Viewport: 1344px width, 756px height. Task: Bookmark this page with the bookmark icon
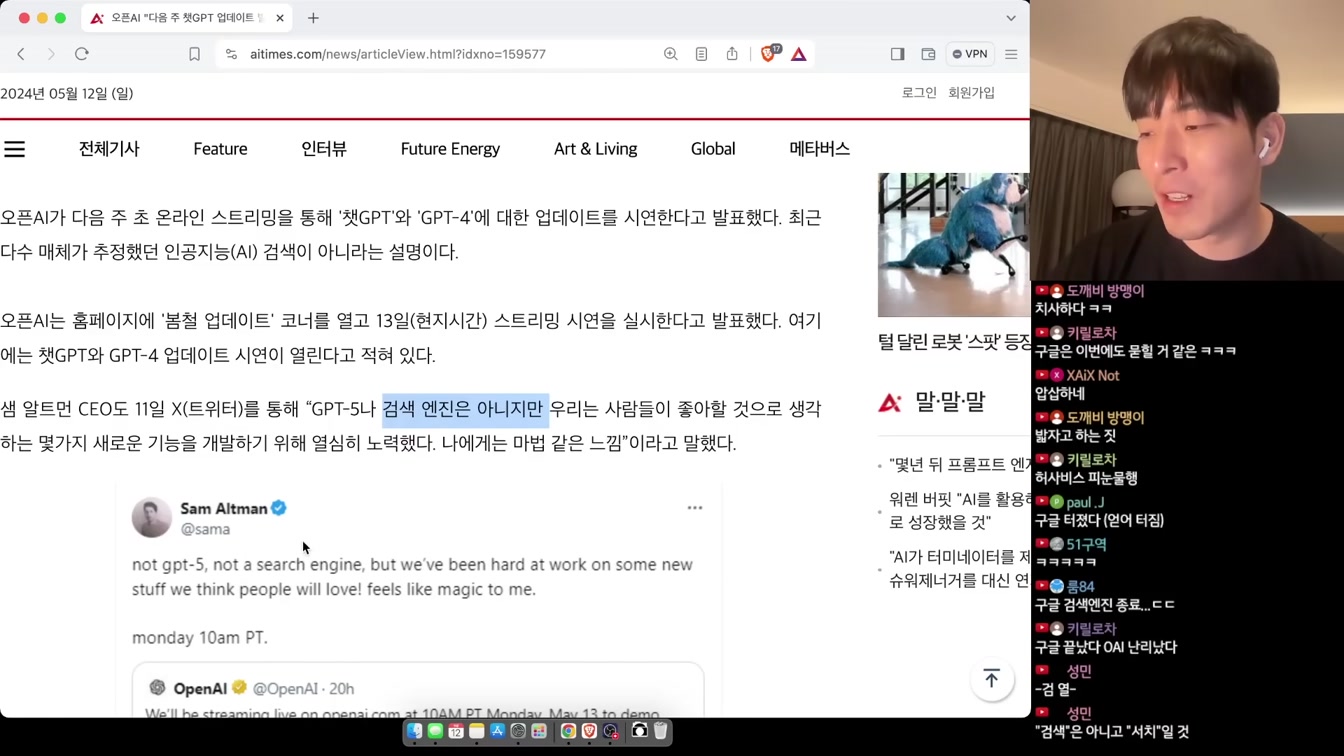coord(194,54)
